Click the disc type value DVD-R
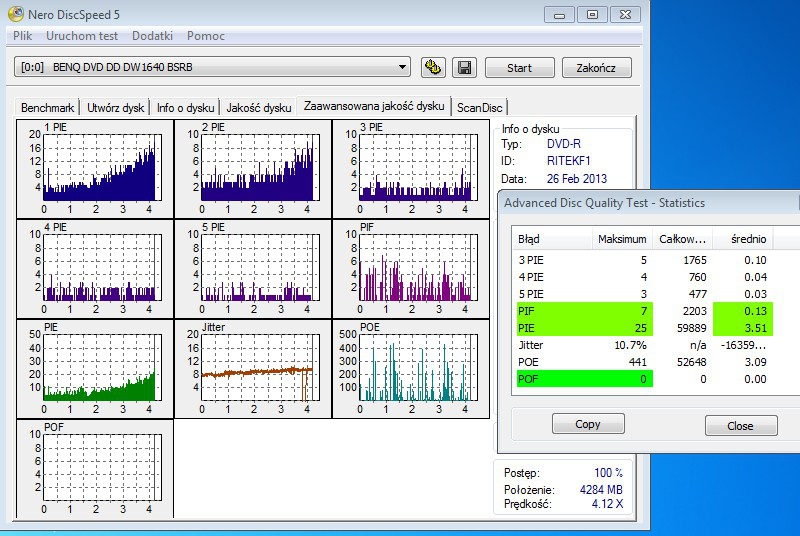The image size is (800, 536). (x=564, y=144)
